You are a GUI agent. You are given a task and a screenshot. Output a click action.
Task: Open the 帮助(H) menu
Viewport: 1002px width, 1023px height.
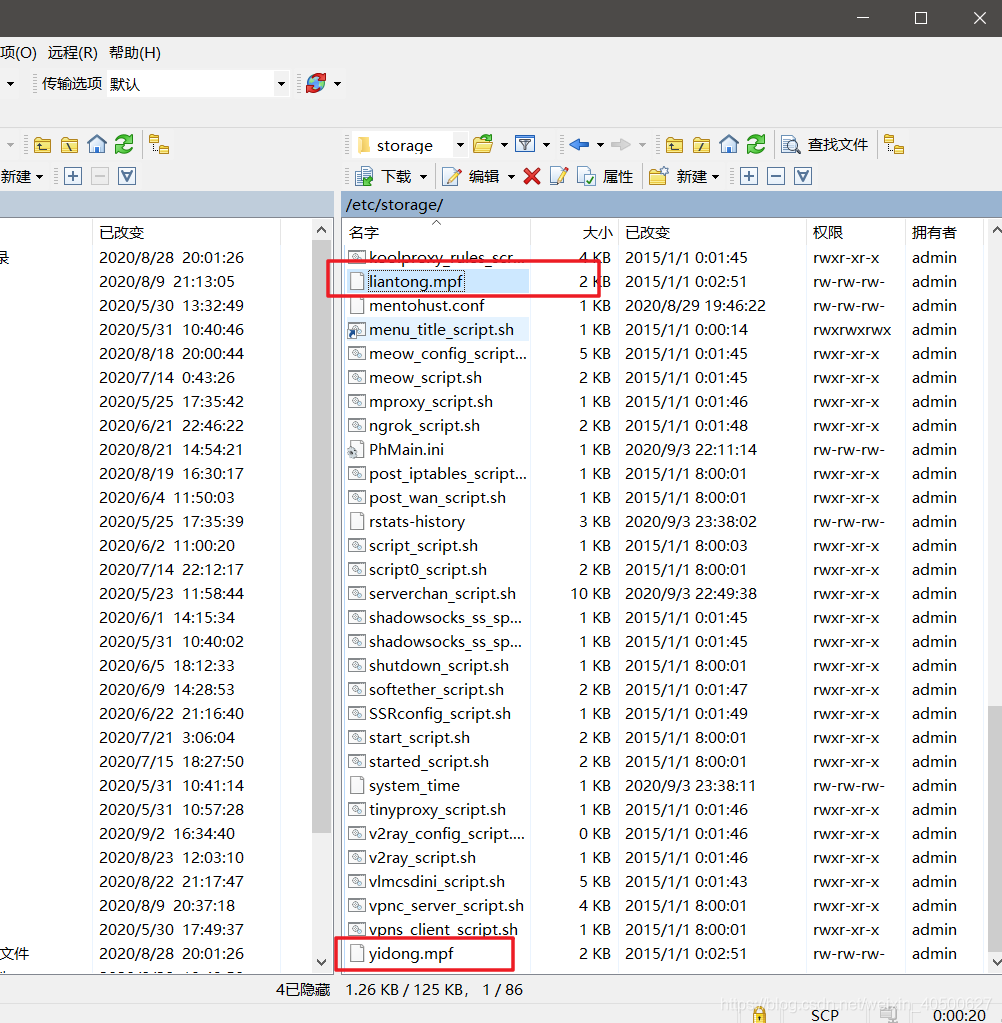click(x=134, y=53)
